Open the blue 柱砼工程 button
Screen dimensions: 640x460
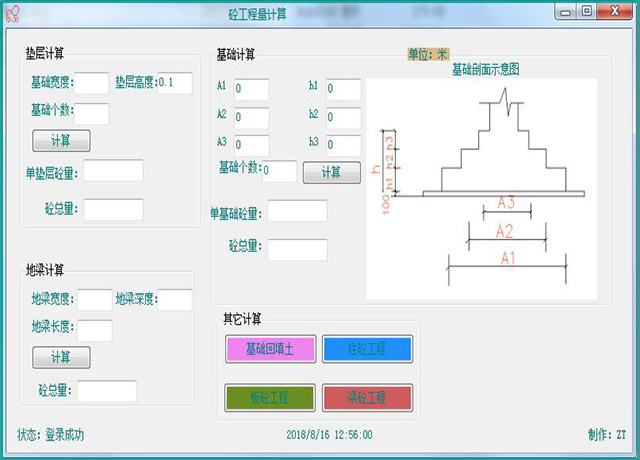point(367,349)
